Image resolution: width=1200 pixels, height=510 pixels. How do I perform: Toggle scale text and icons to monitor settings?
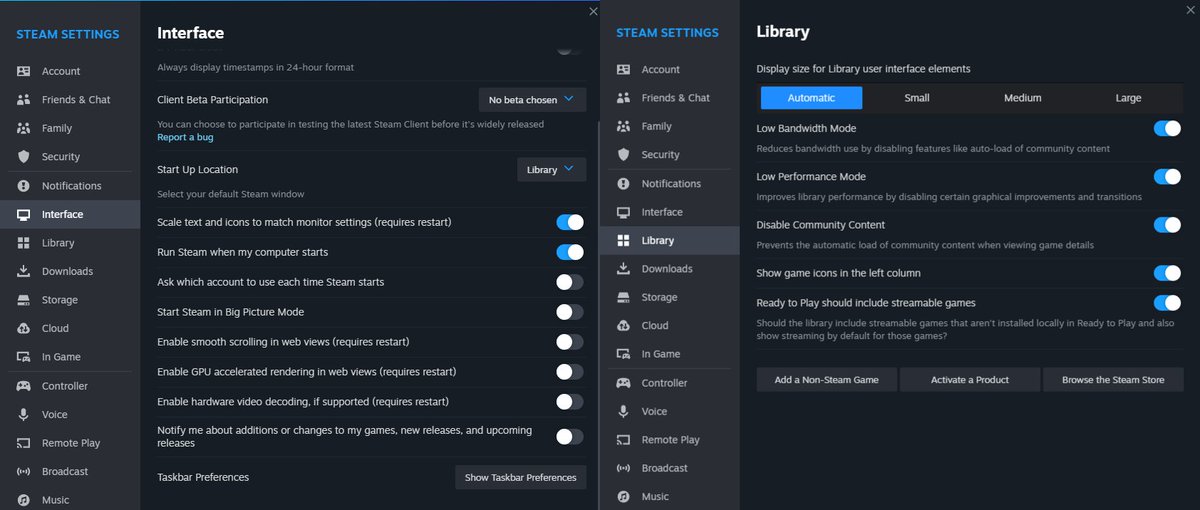(570, 222)
